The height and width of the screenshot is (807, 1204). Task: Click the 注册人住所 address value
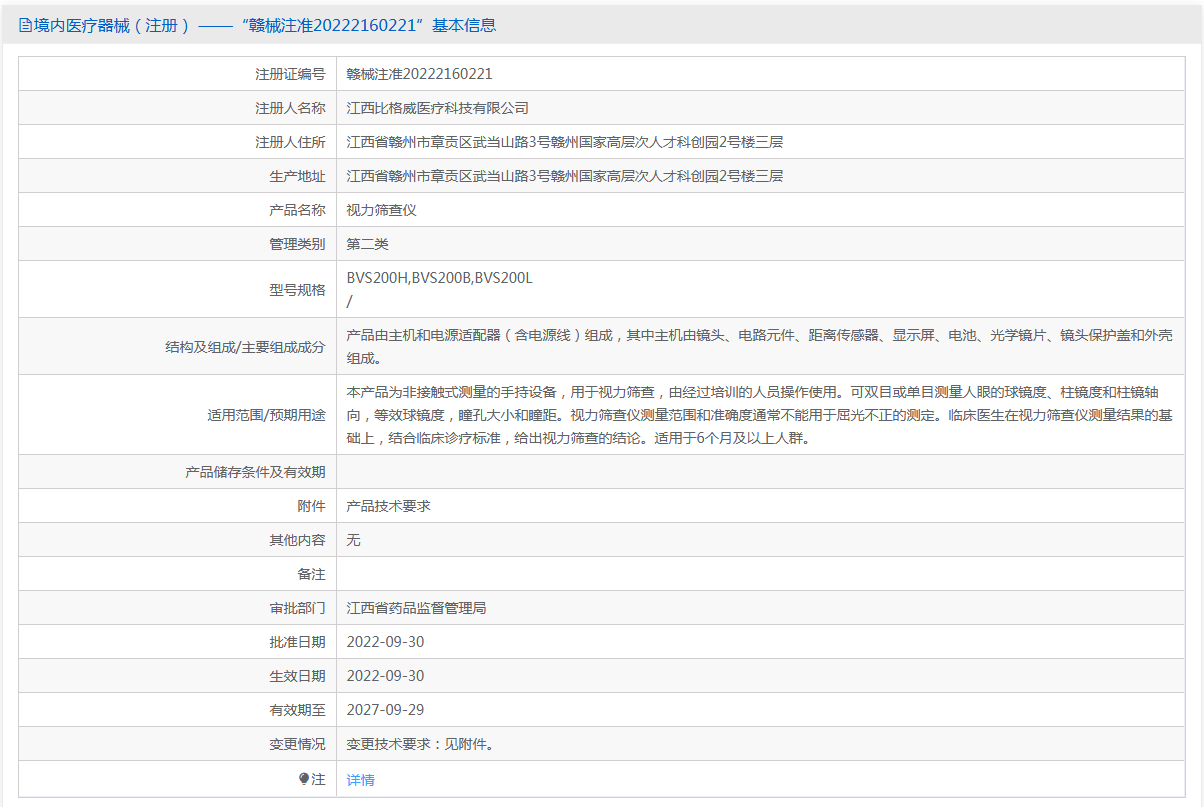564,142
